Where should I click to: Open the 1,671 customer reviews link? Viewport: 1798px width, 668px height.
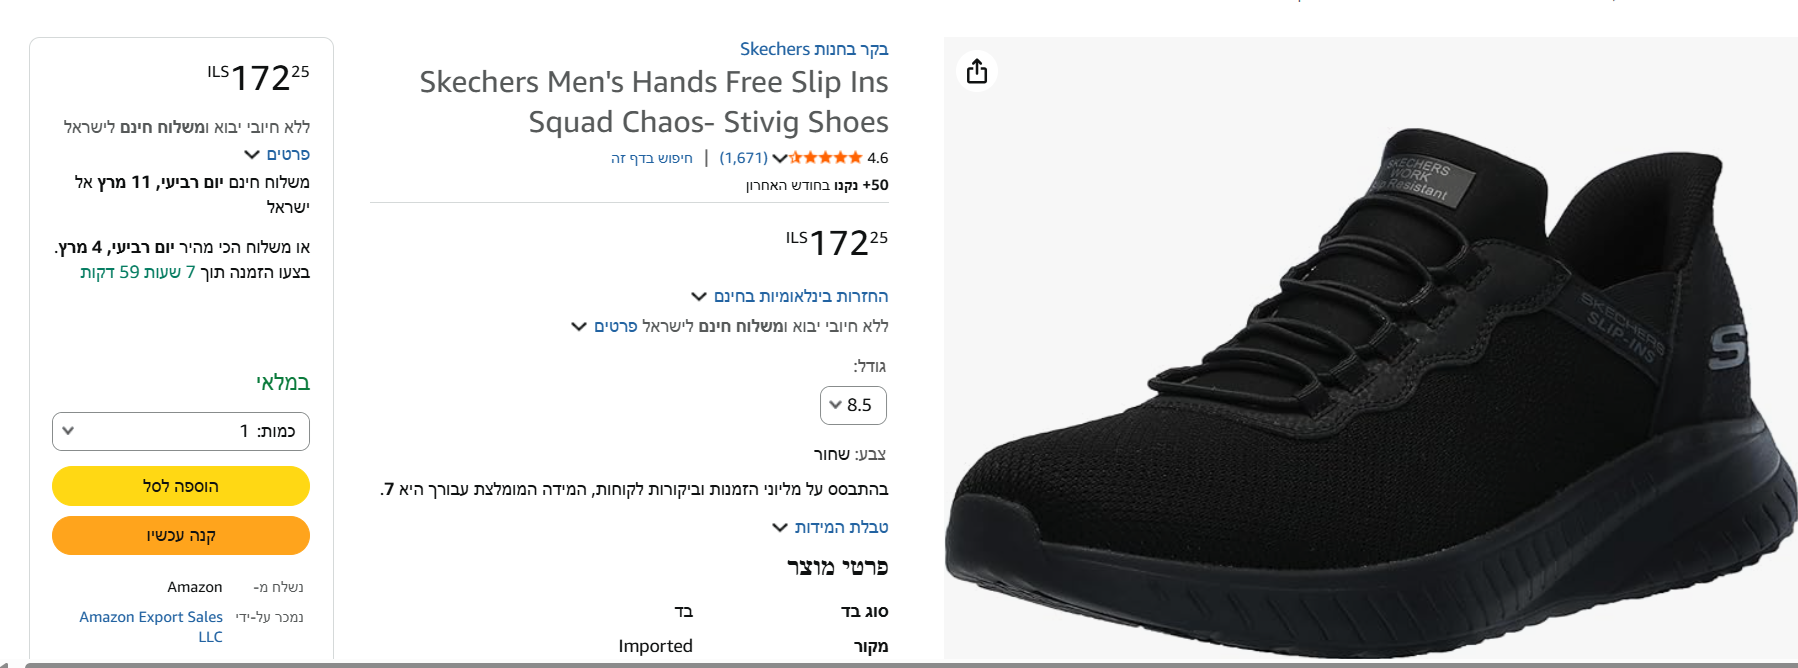tap(743, 158)
